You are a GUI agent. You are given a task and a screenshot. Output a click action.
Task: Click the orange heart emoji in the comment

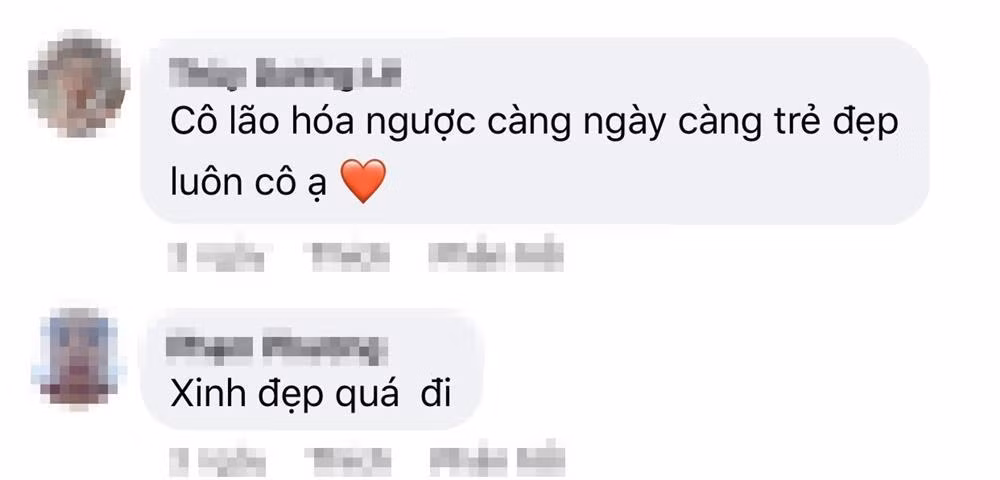(364, 181)
